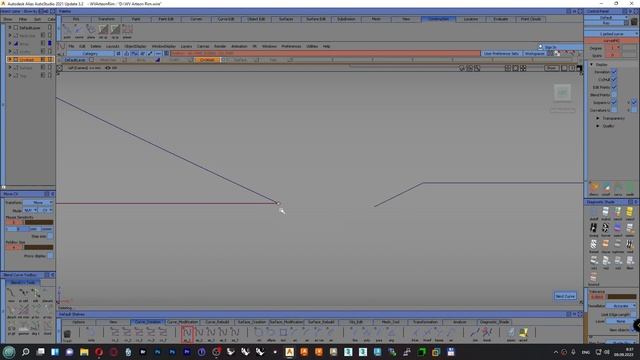Toggle the CV/Hull checkbox in the Control Panel
This screenshot has height=360, width=640.
613,80
